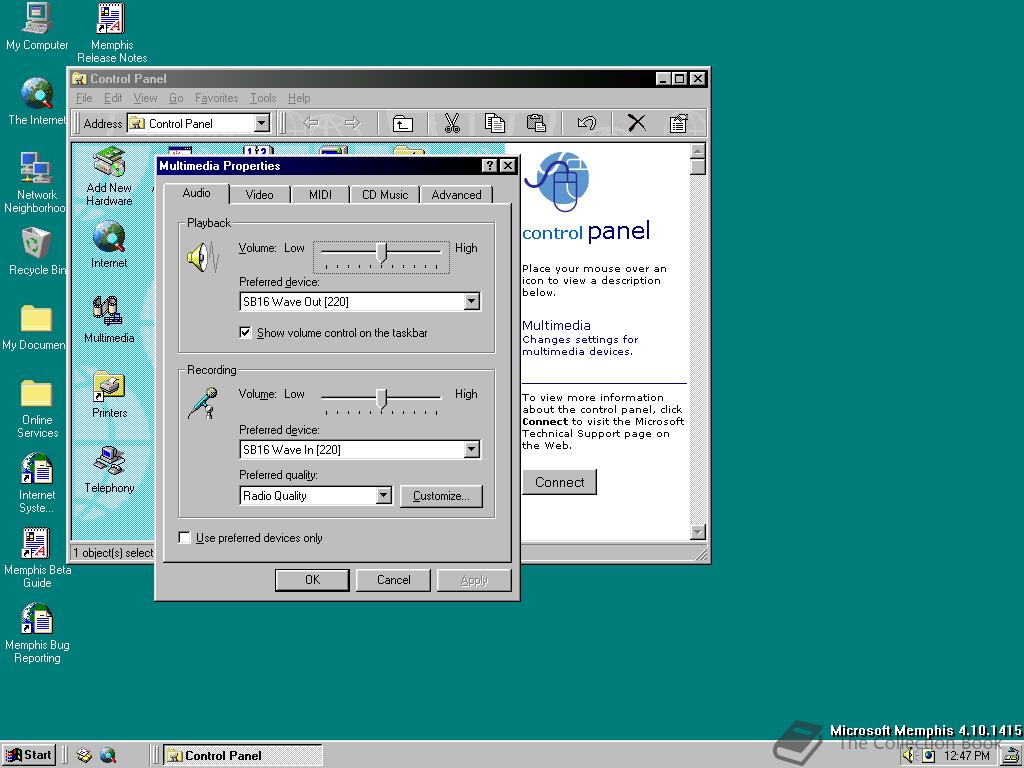Viewport: 1024px width, 768px height.
Task: Click the Recording volume slider thumb
Action: coord(381,399)
